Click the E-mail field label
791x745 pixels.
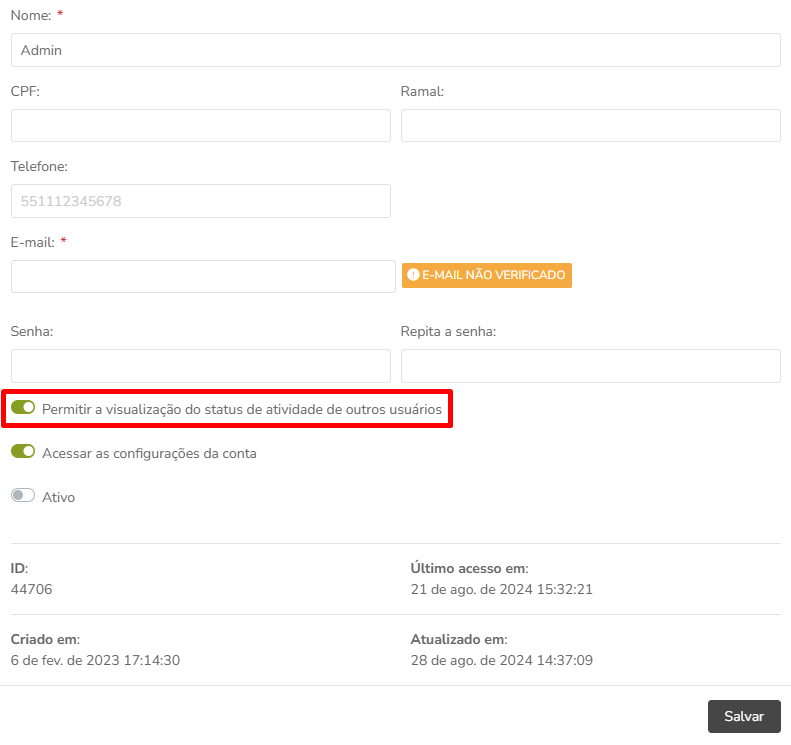32,243
